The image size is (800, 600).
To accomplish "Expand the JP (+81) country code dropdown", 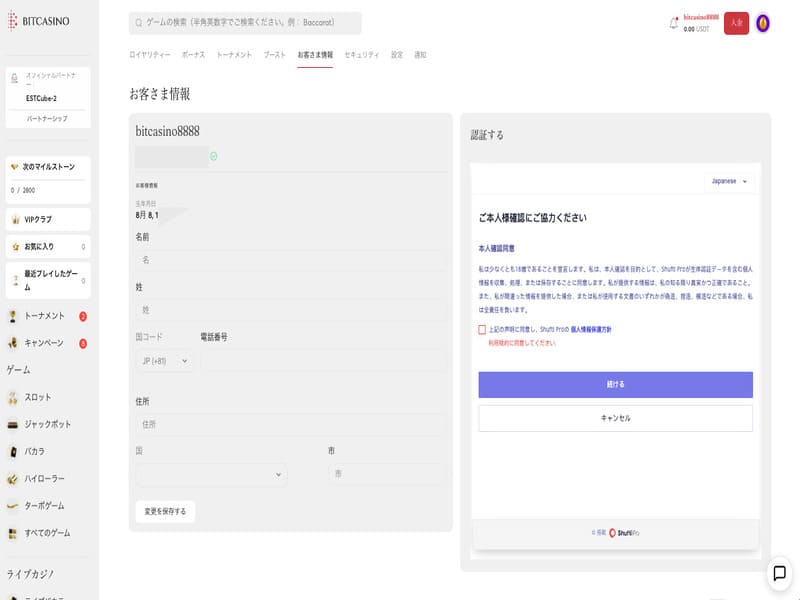I will click(164, 361).
